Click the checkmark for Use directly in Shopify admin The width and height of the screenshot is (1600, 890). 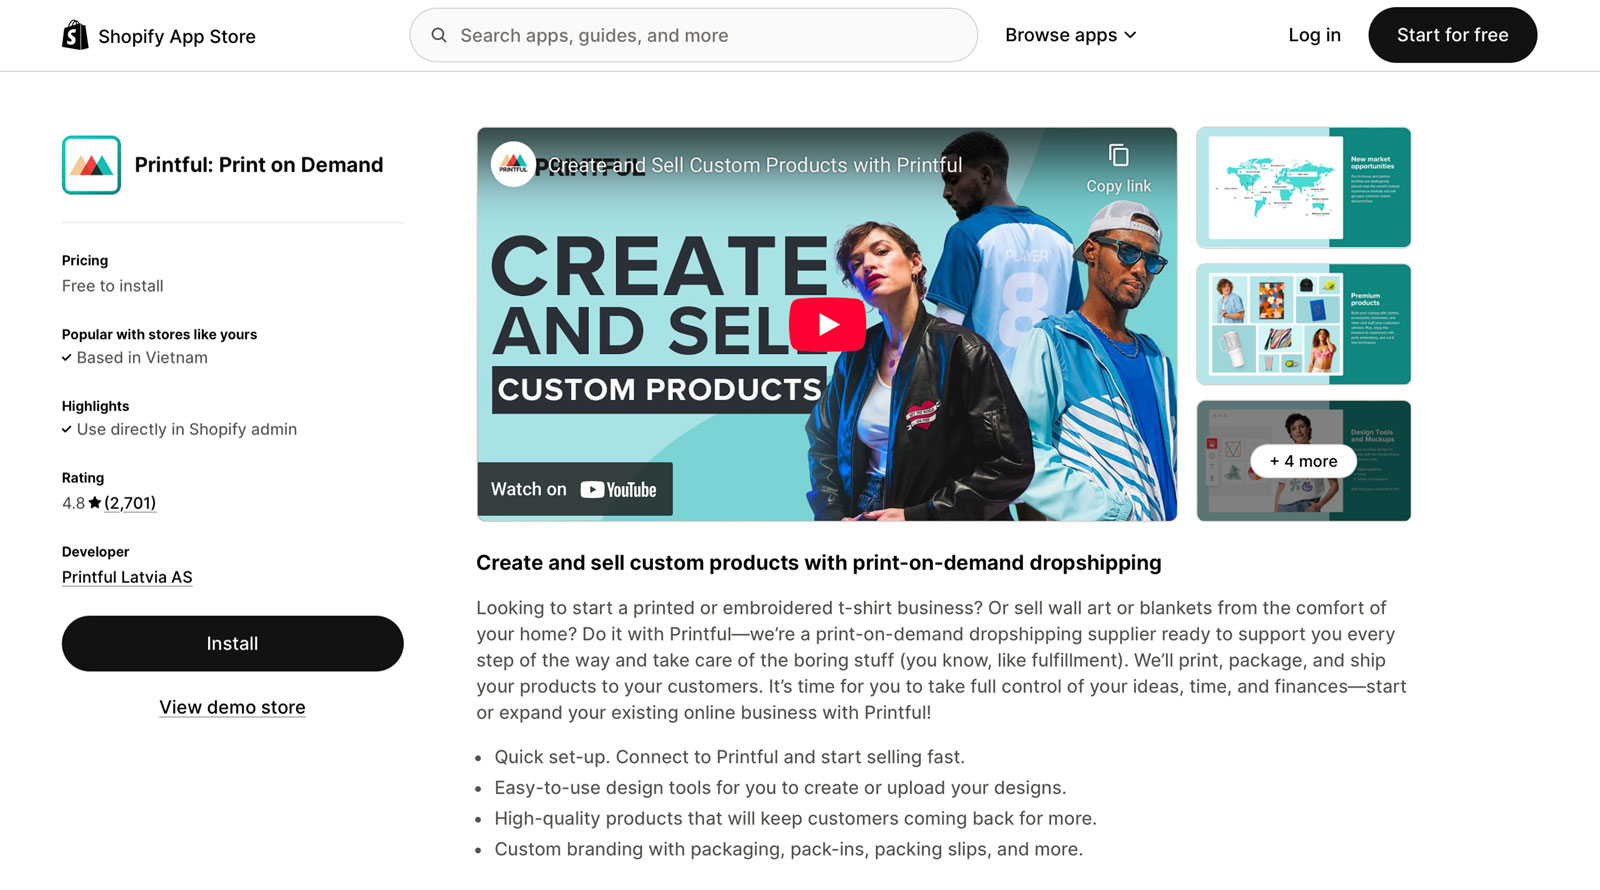[x=66, y=430]
